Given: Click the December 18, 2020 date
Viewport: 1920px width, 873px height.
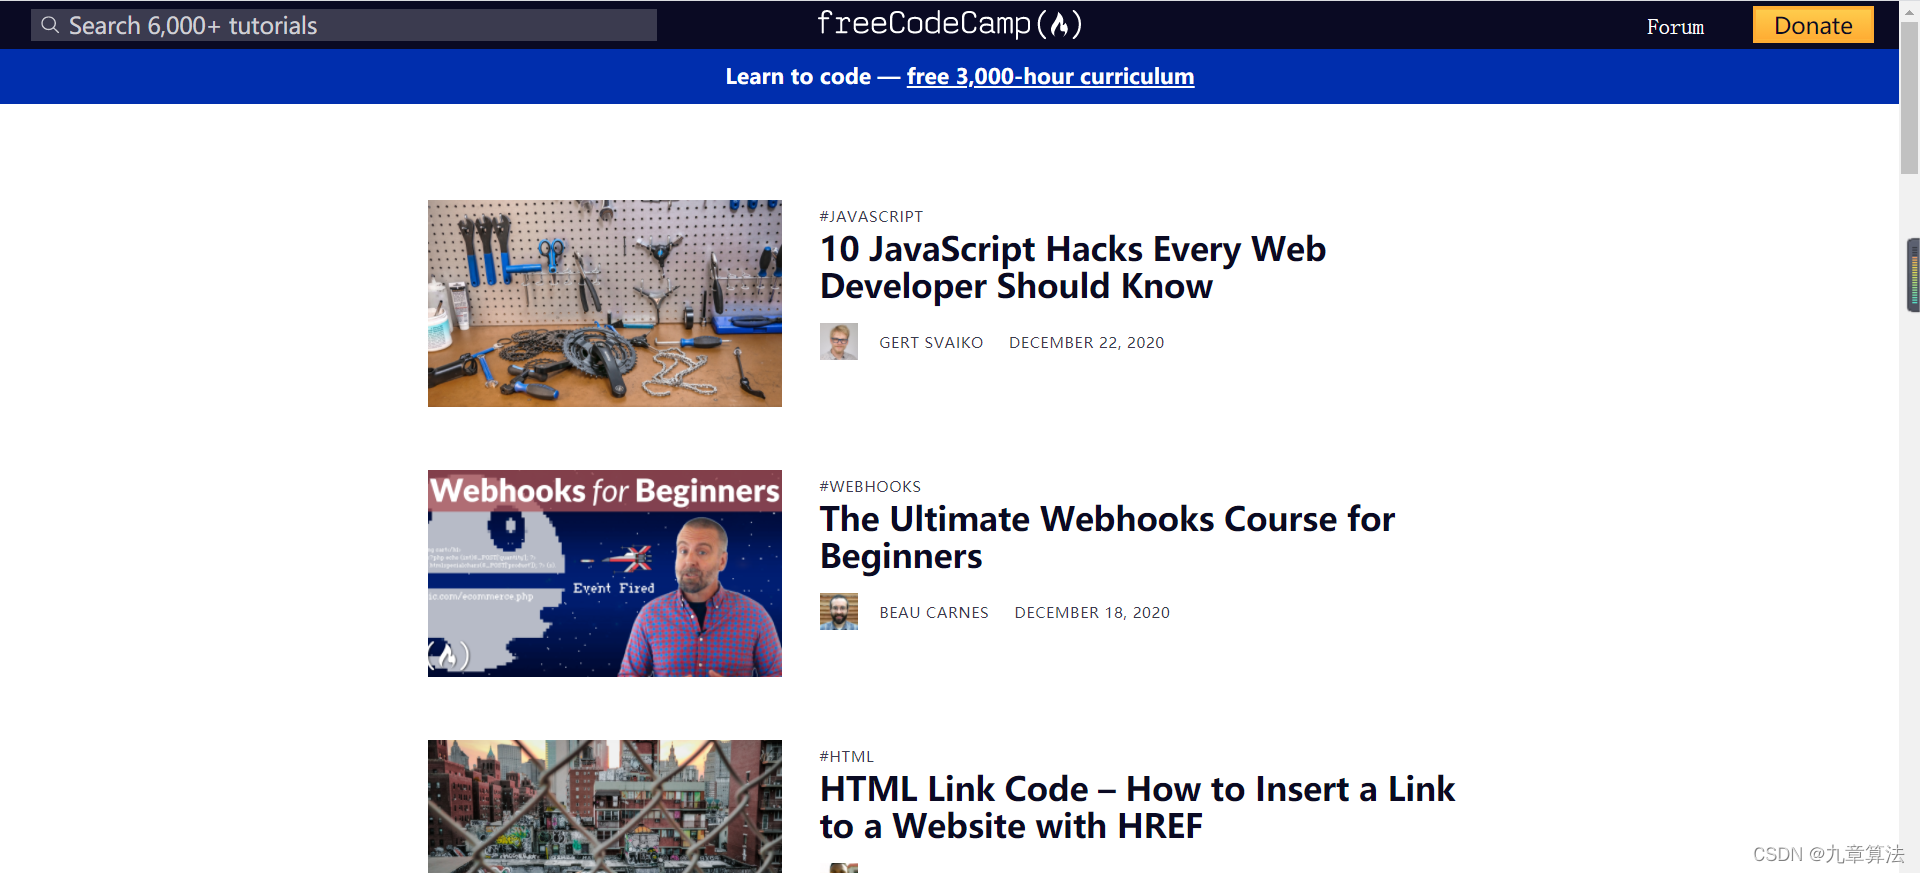Looking at the screenshot, I should coord(1092,613).
